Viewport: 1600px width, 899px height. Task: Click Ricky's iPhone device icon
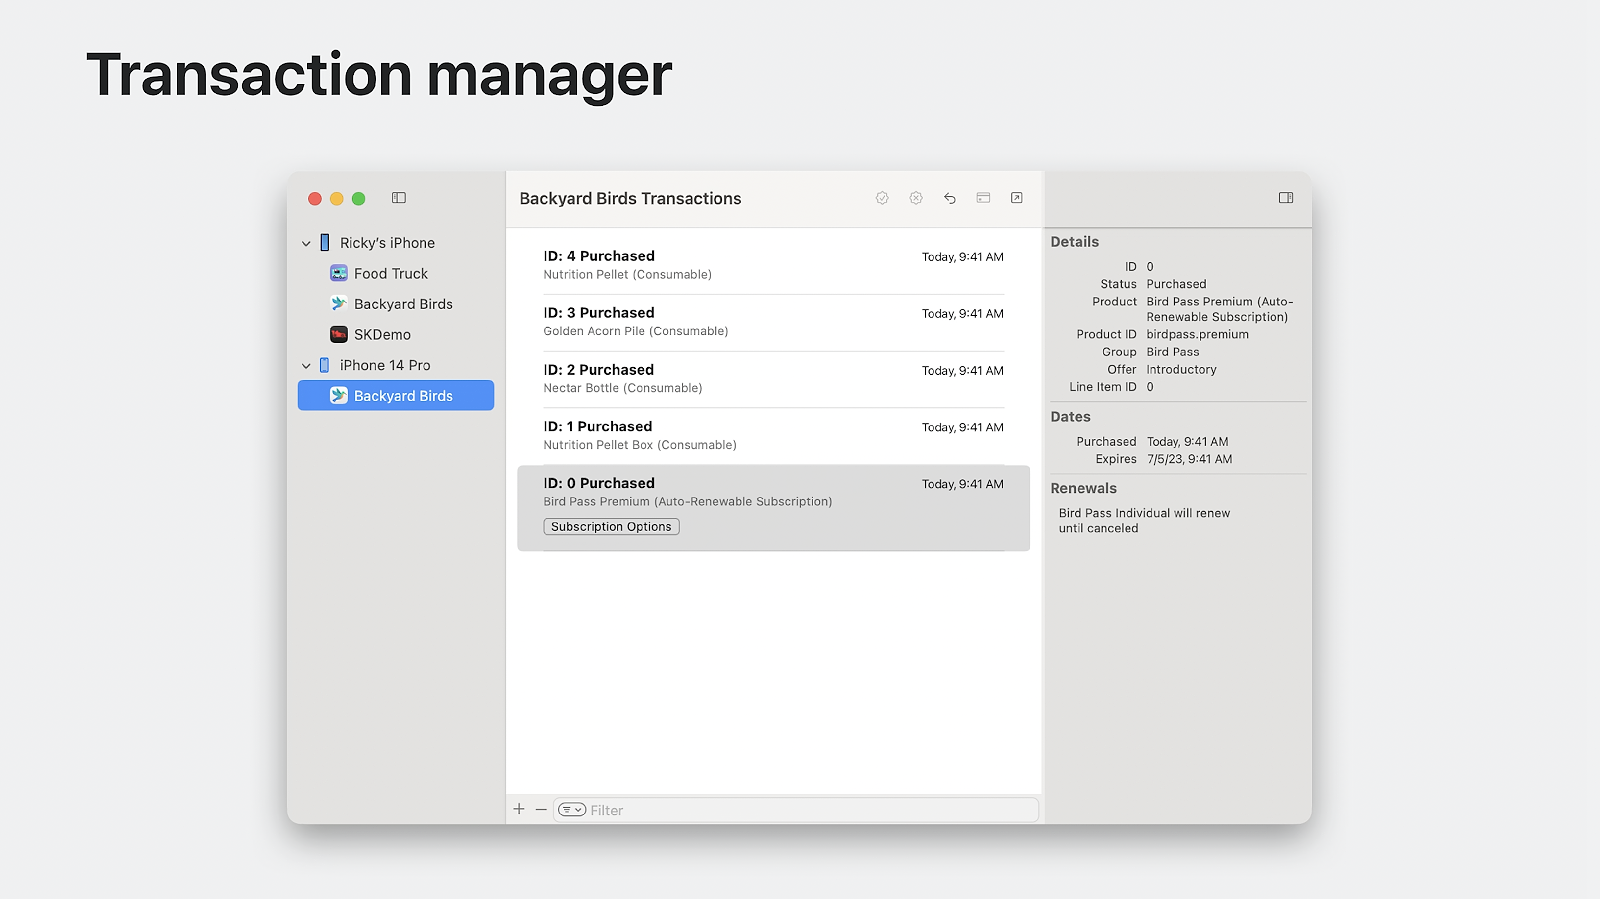[x=325, y=242]
